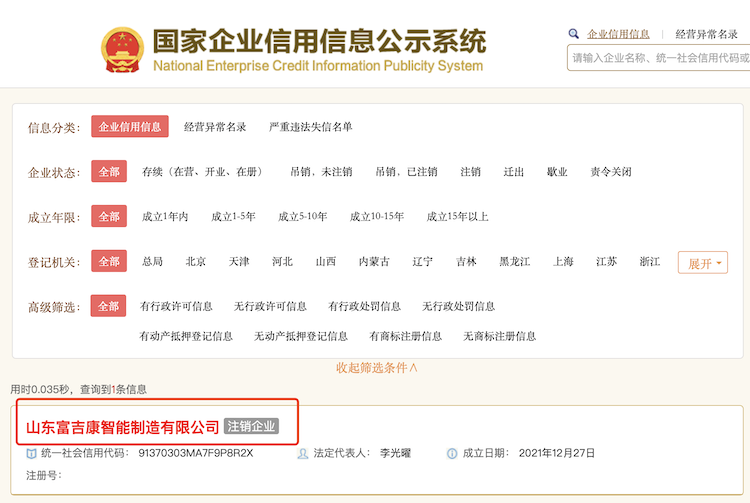Screen dimensions: 750x503
Task: Select 总局 registration authority
Action: 153,262
